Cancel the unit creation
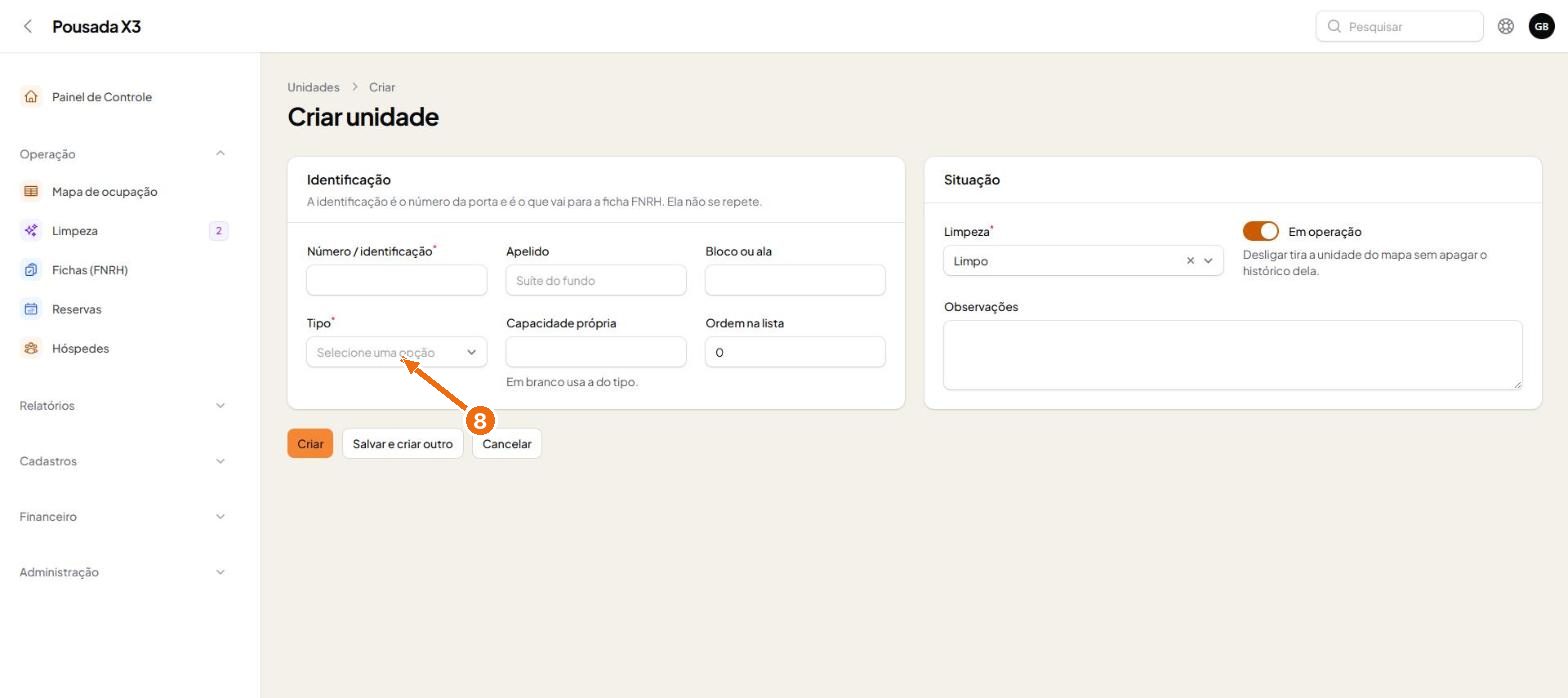Viewport: 1568px width, 698px height. click(507, 444)
